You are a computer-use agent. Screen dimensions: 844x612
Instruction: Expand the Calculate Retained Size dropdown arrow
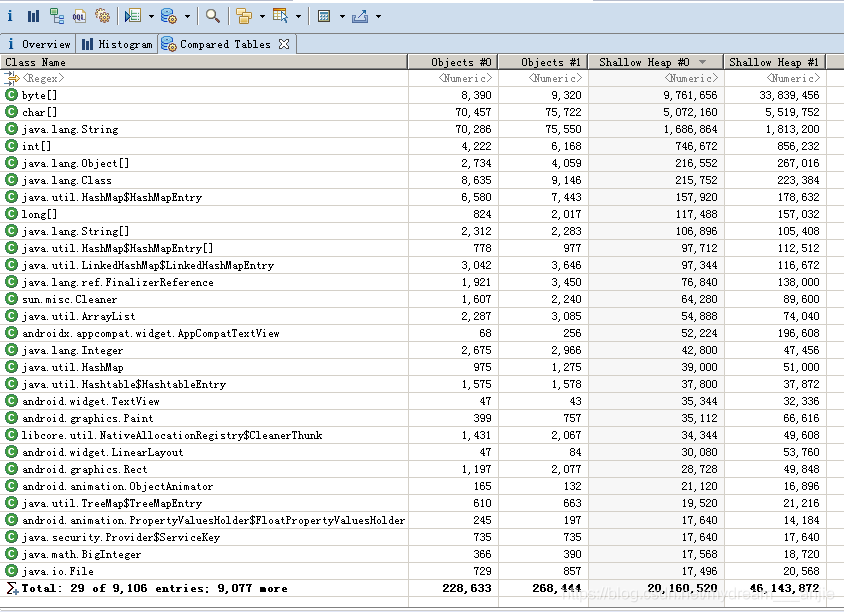(342, 17)
